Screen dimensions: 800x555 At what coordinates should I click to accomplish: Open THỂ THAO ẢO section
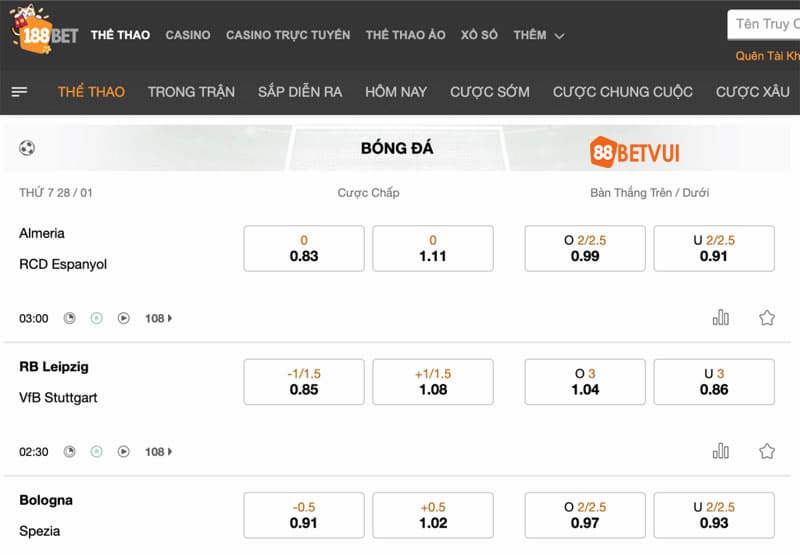tap(406, 35)
